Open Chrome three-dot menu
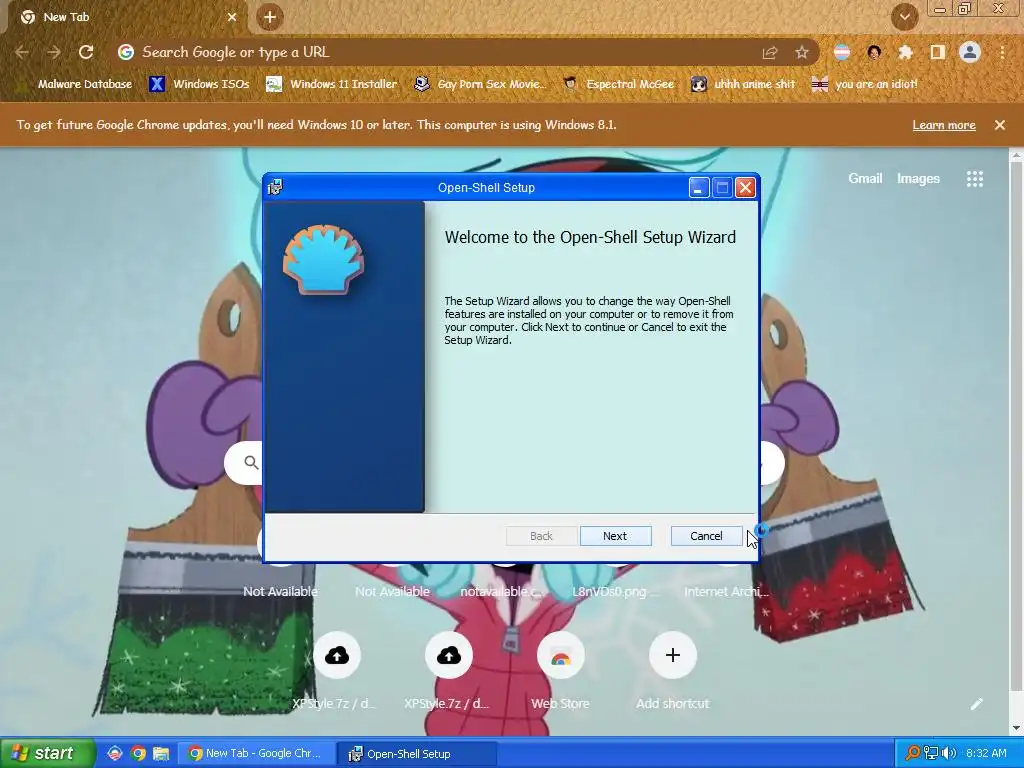Image resolution: width=1024 pixels, height=768 pixels. coord(1002,52)
